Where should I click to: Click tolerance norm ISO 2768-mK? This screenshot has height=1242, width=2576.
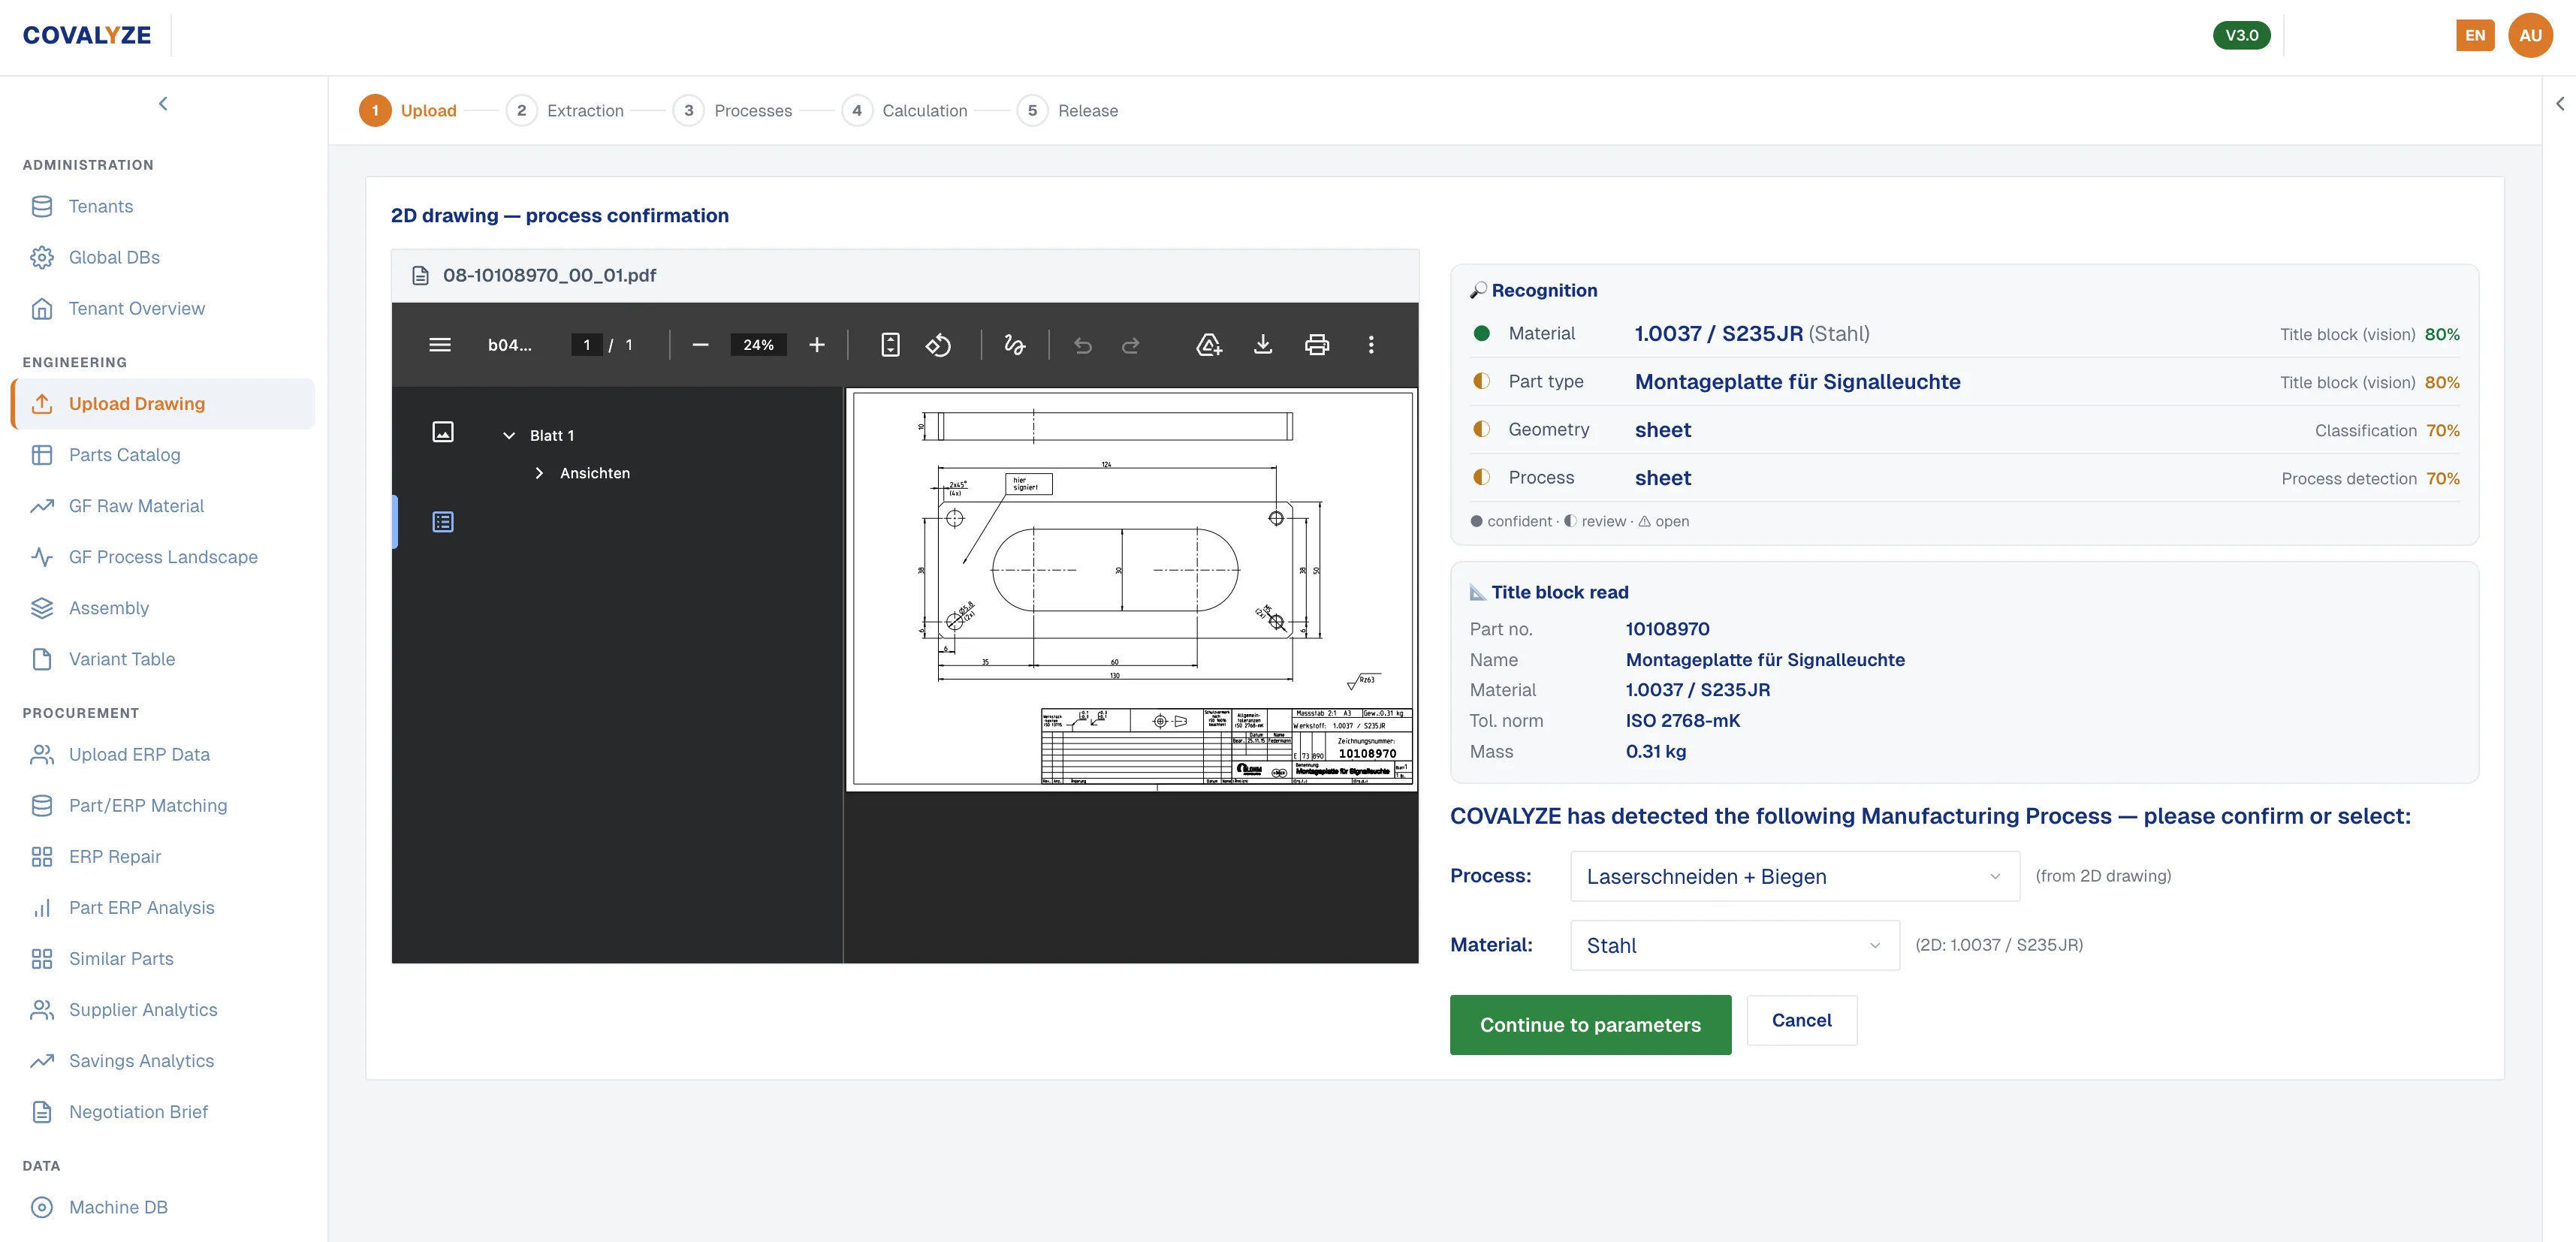(1682, 721)
